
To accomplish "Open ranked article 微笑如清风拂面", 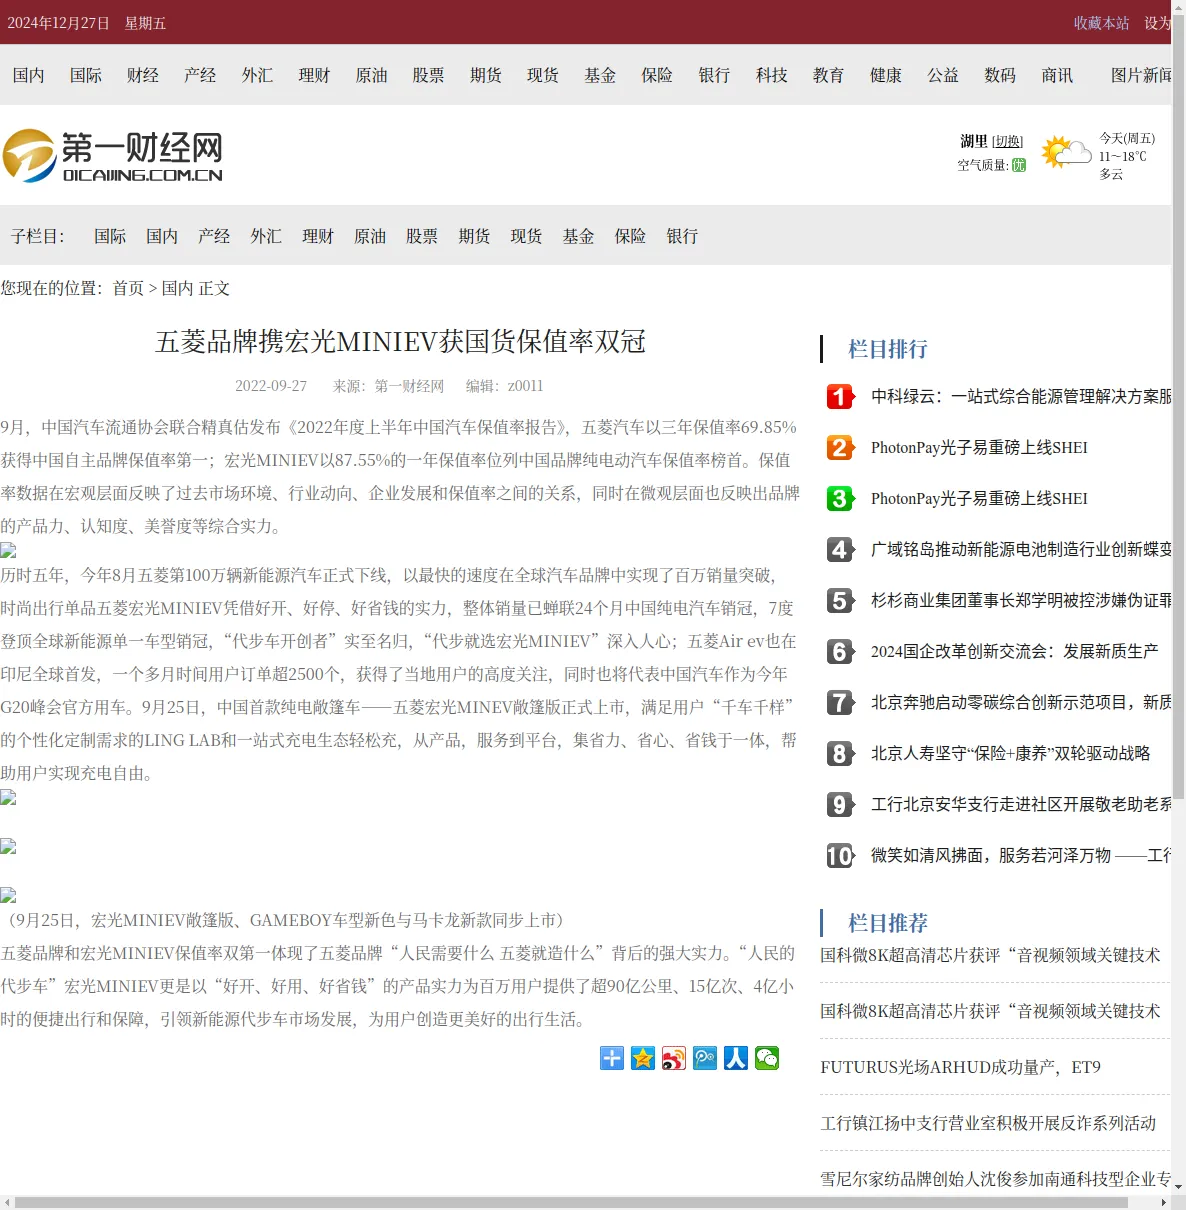I will (1021, 856).
